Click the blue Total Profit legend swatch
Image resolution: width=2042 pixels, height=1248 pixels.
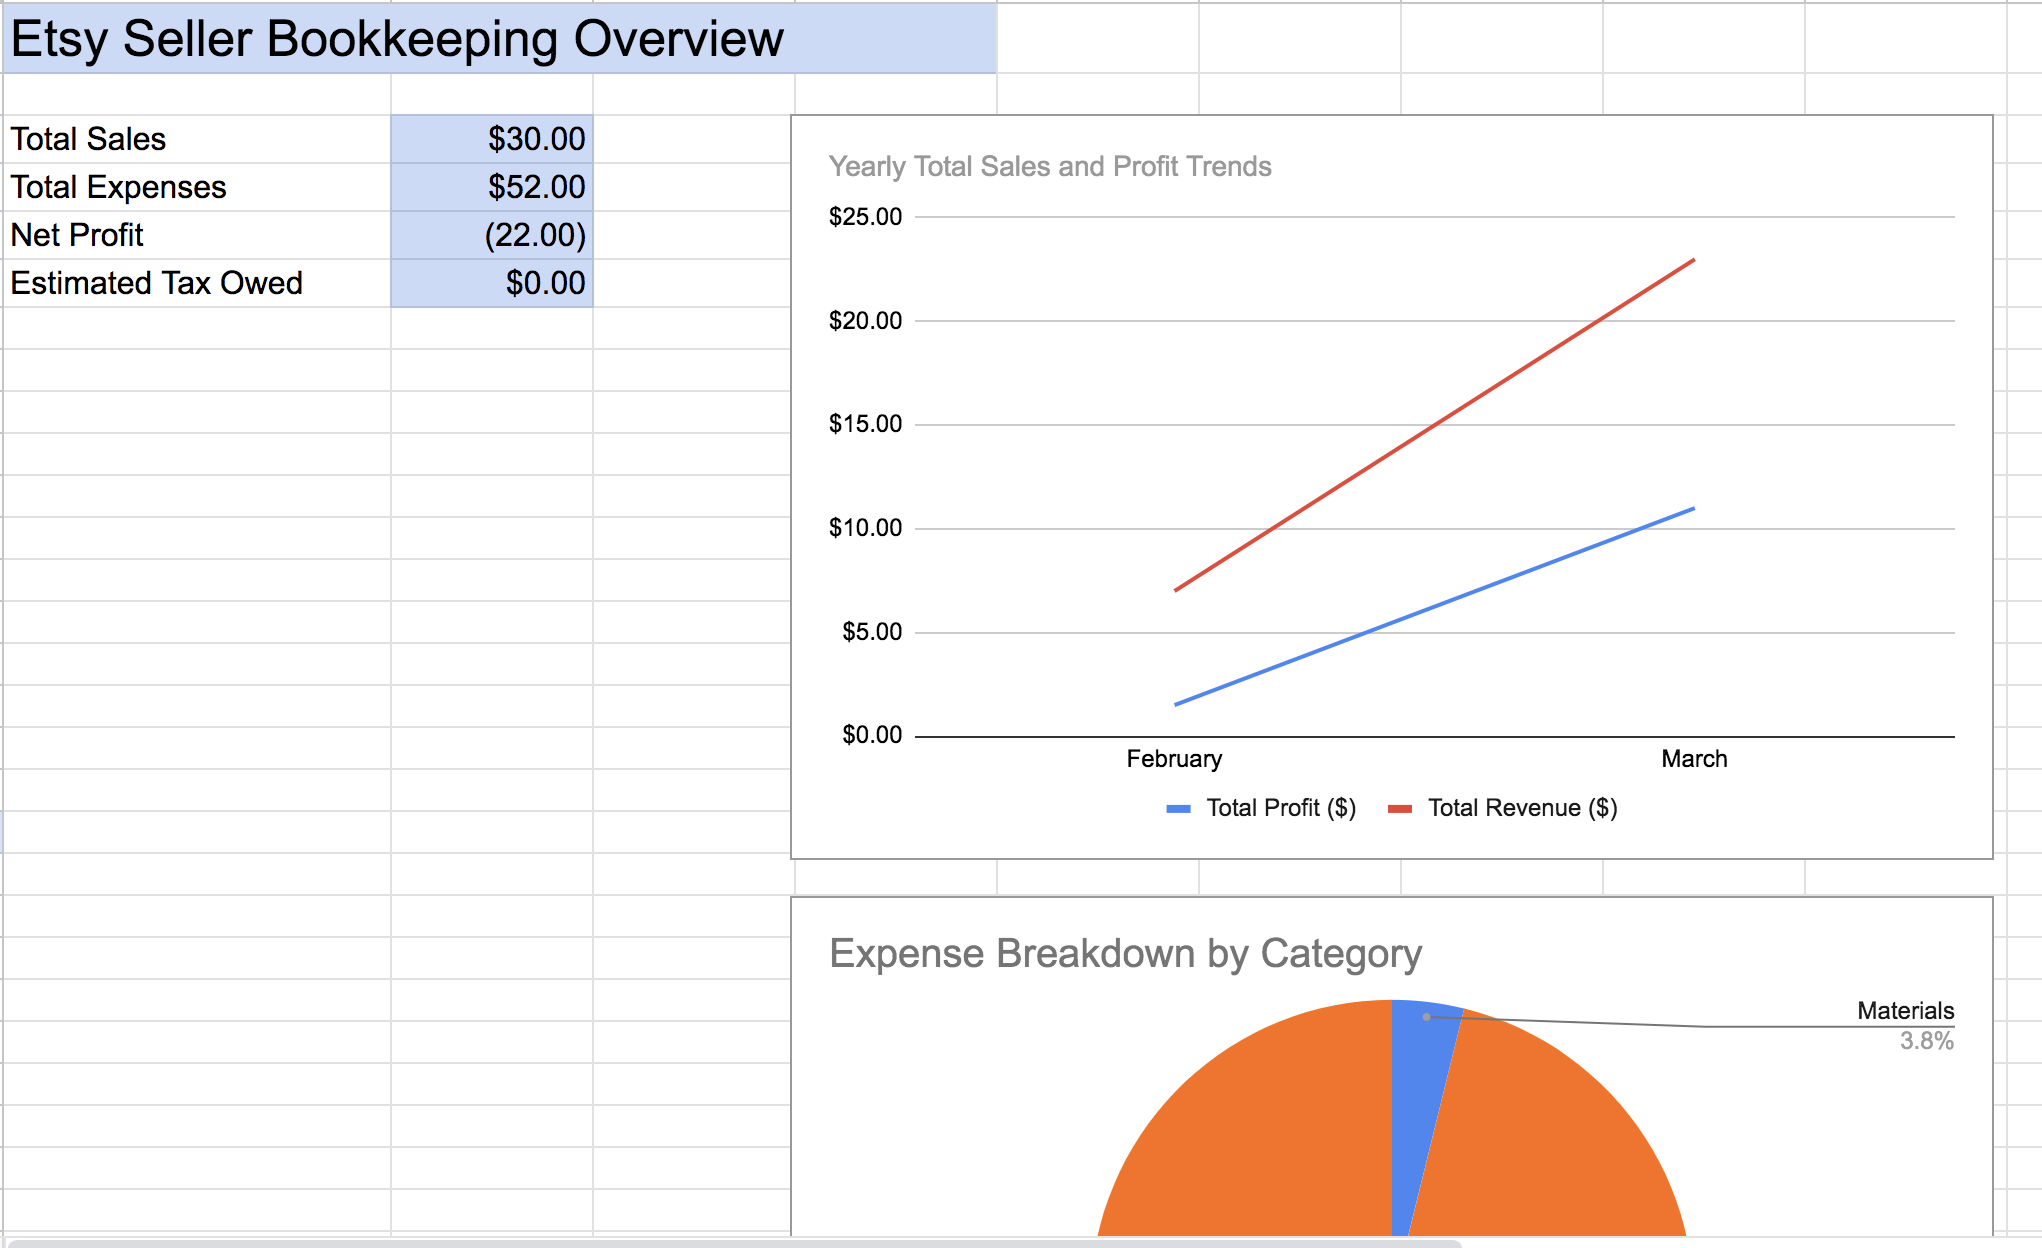[x=1178, y=808]
